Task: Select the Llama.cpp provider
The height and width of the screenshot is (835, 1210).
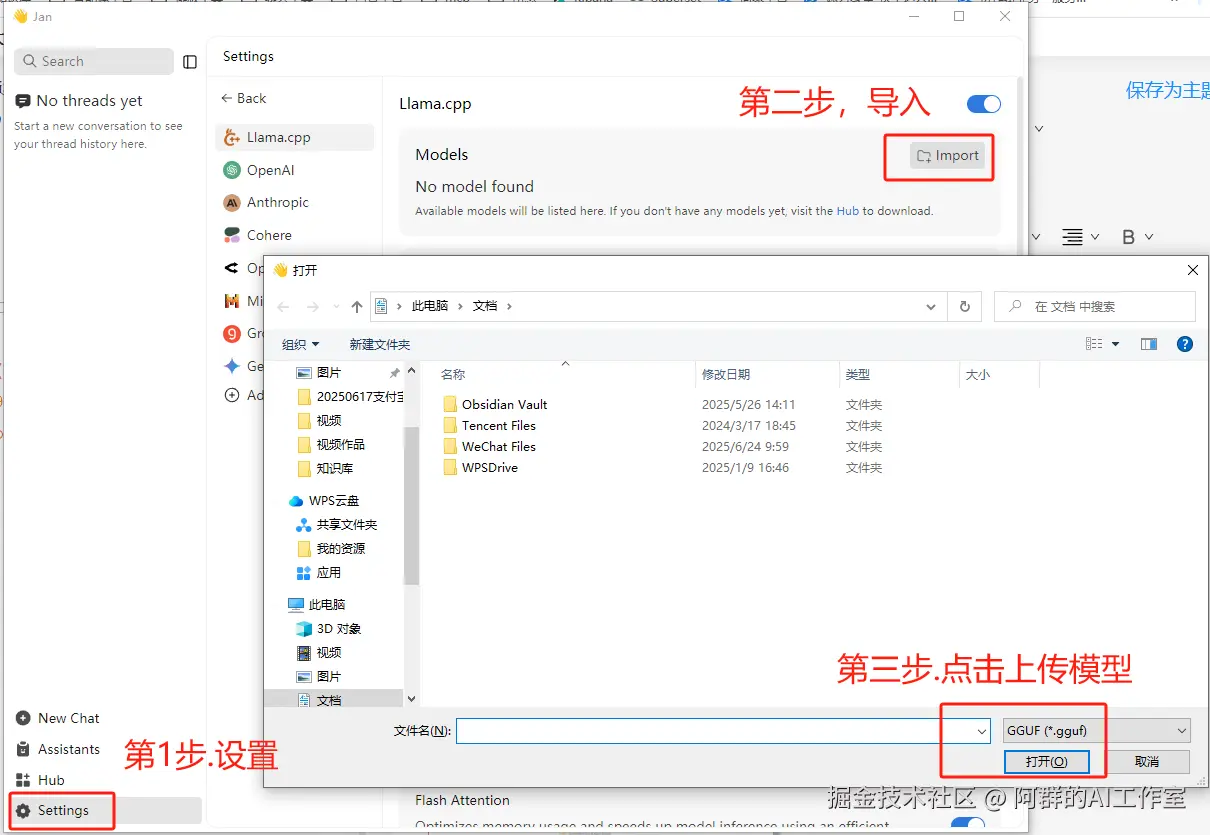Action: [x=295, y=138]
